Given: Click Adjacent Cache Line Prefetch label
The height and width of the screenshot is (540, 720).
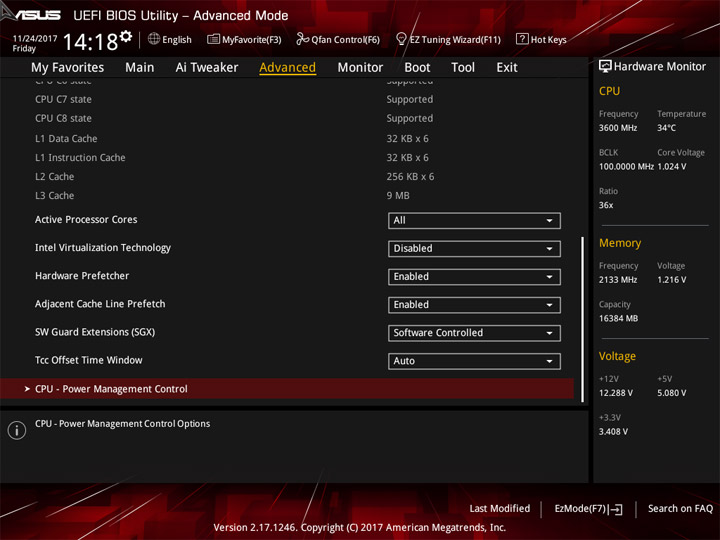Looking at the screenshot, I should 100,304.
